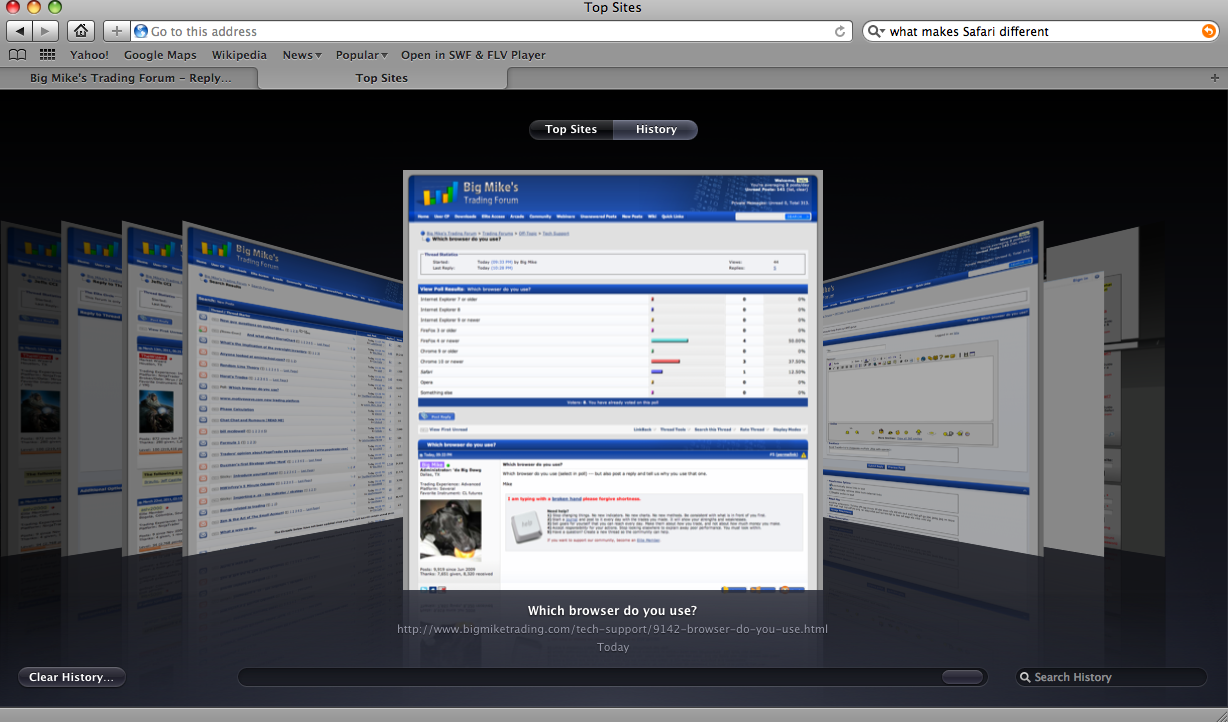Image resolution: width=1228 pixels, height=722 pixels.
Task: Click the address bar field
Action: [492, 31]
